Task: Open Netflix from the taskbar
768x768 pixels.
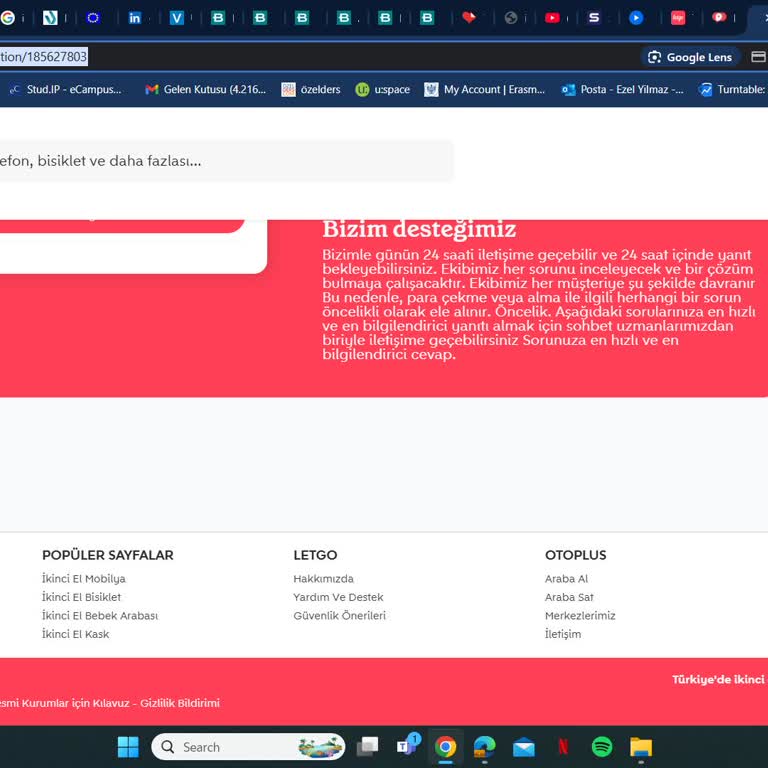Action: [x=563, y=747]
